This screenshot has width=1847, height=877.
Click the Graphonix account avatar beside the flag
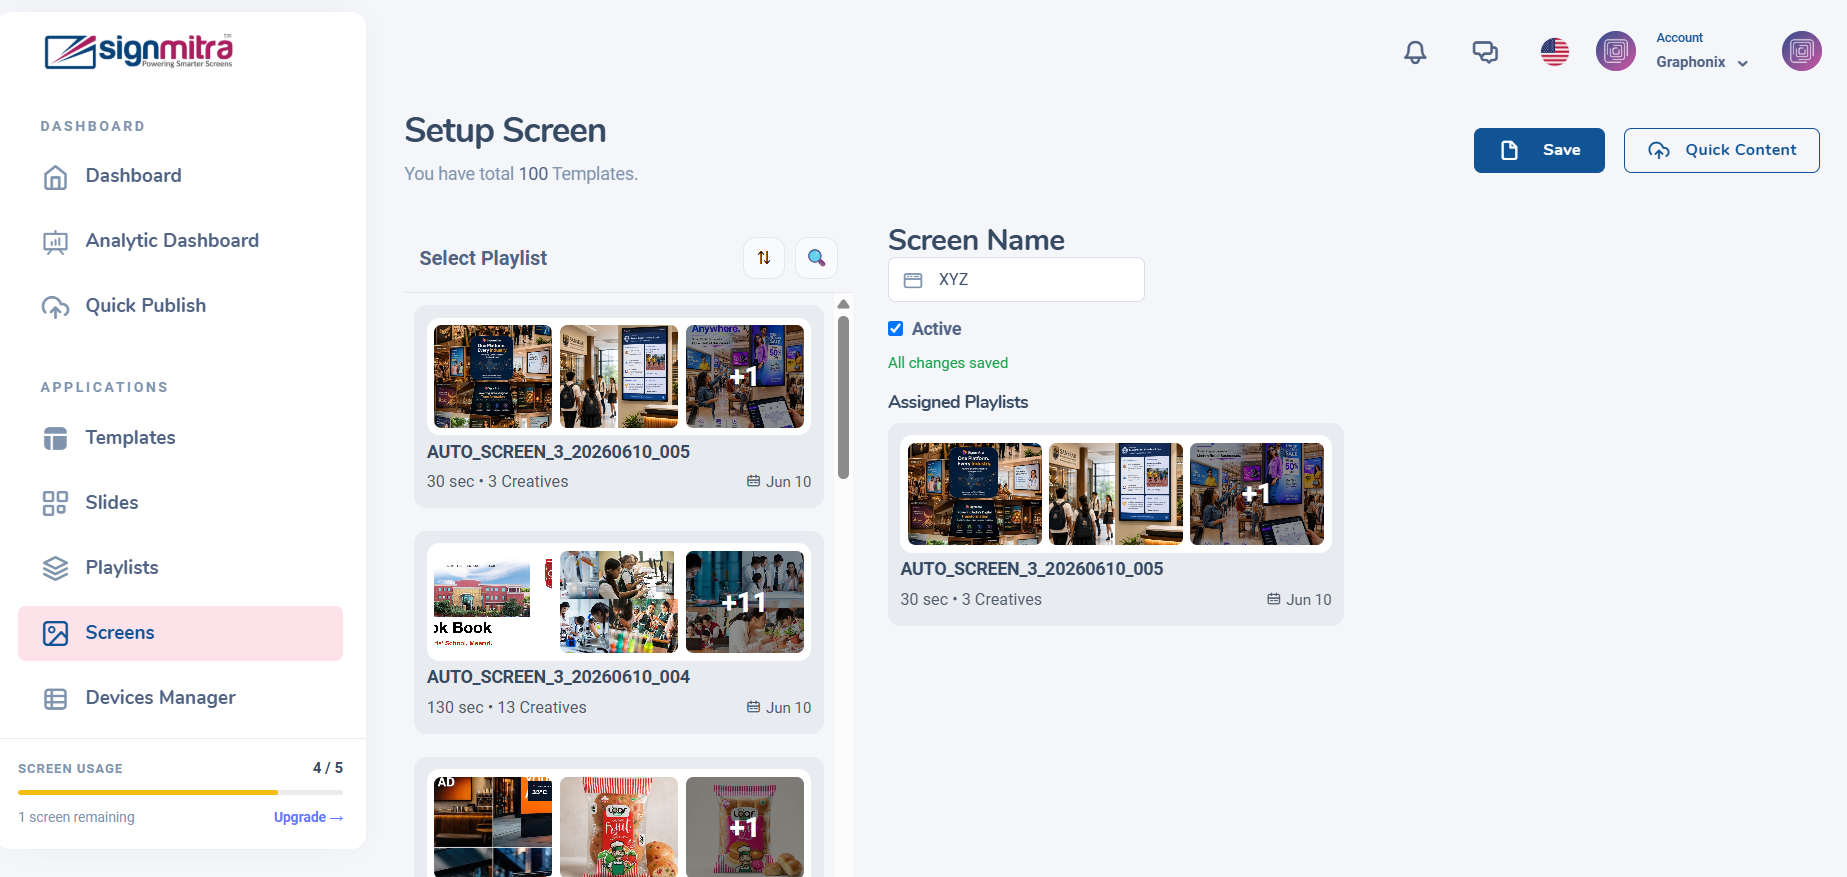point(1616,51)
